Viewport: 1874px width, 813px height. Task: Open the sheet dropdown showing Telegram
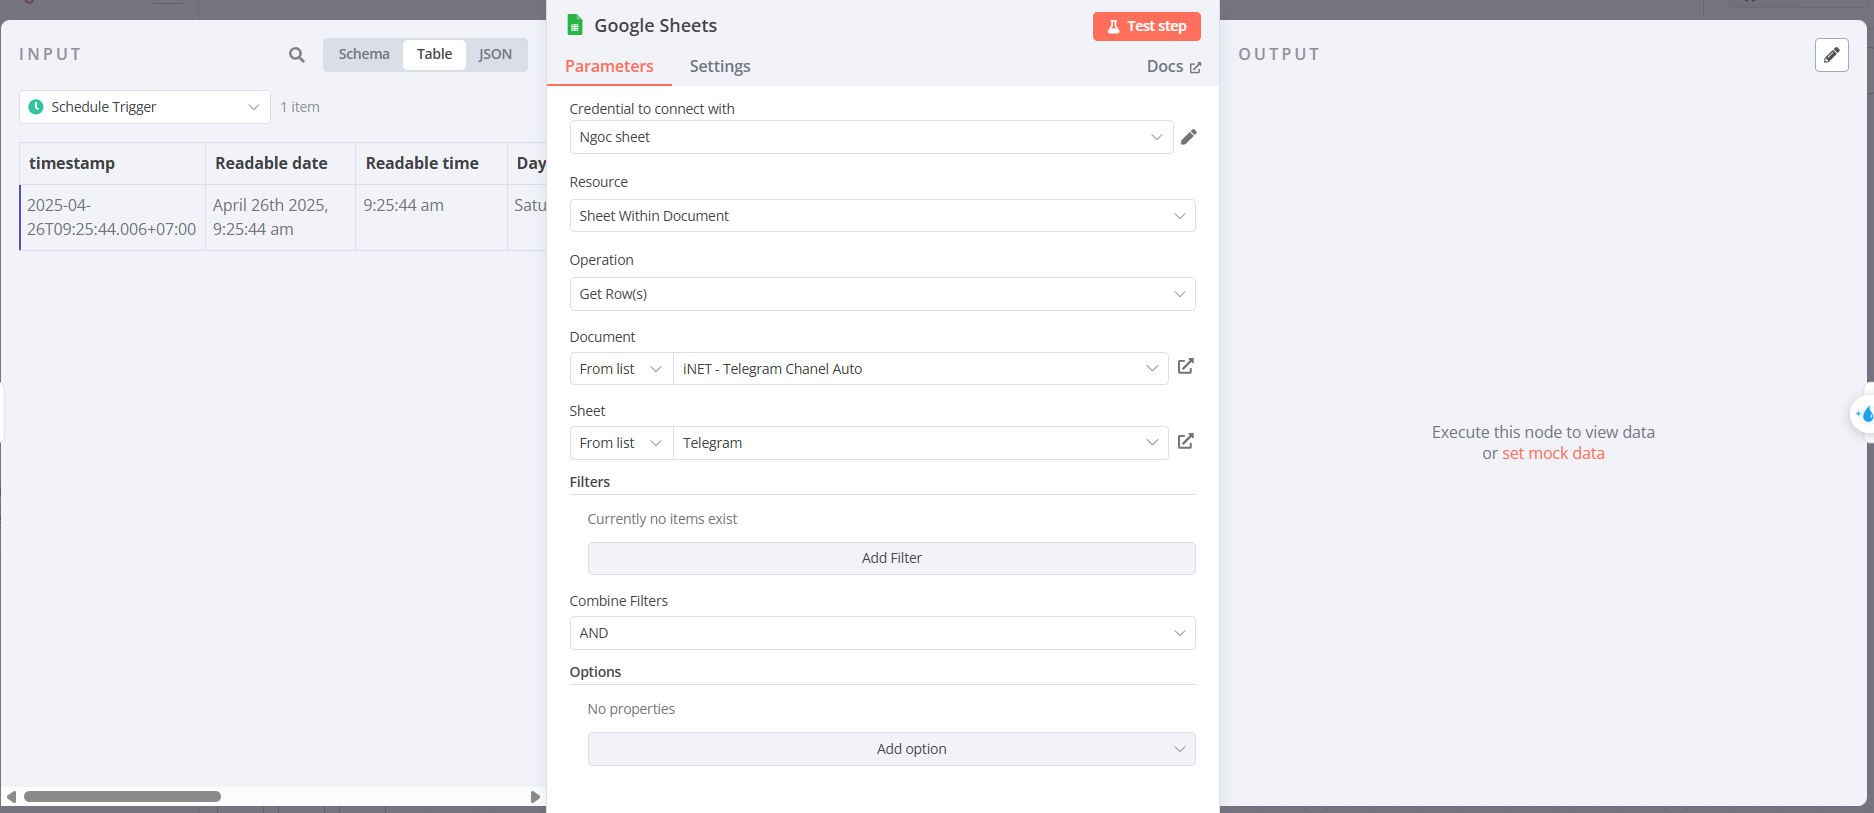[x=920, y=443]
